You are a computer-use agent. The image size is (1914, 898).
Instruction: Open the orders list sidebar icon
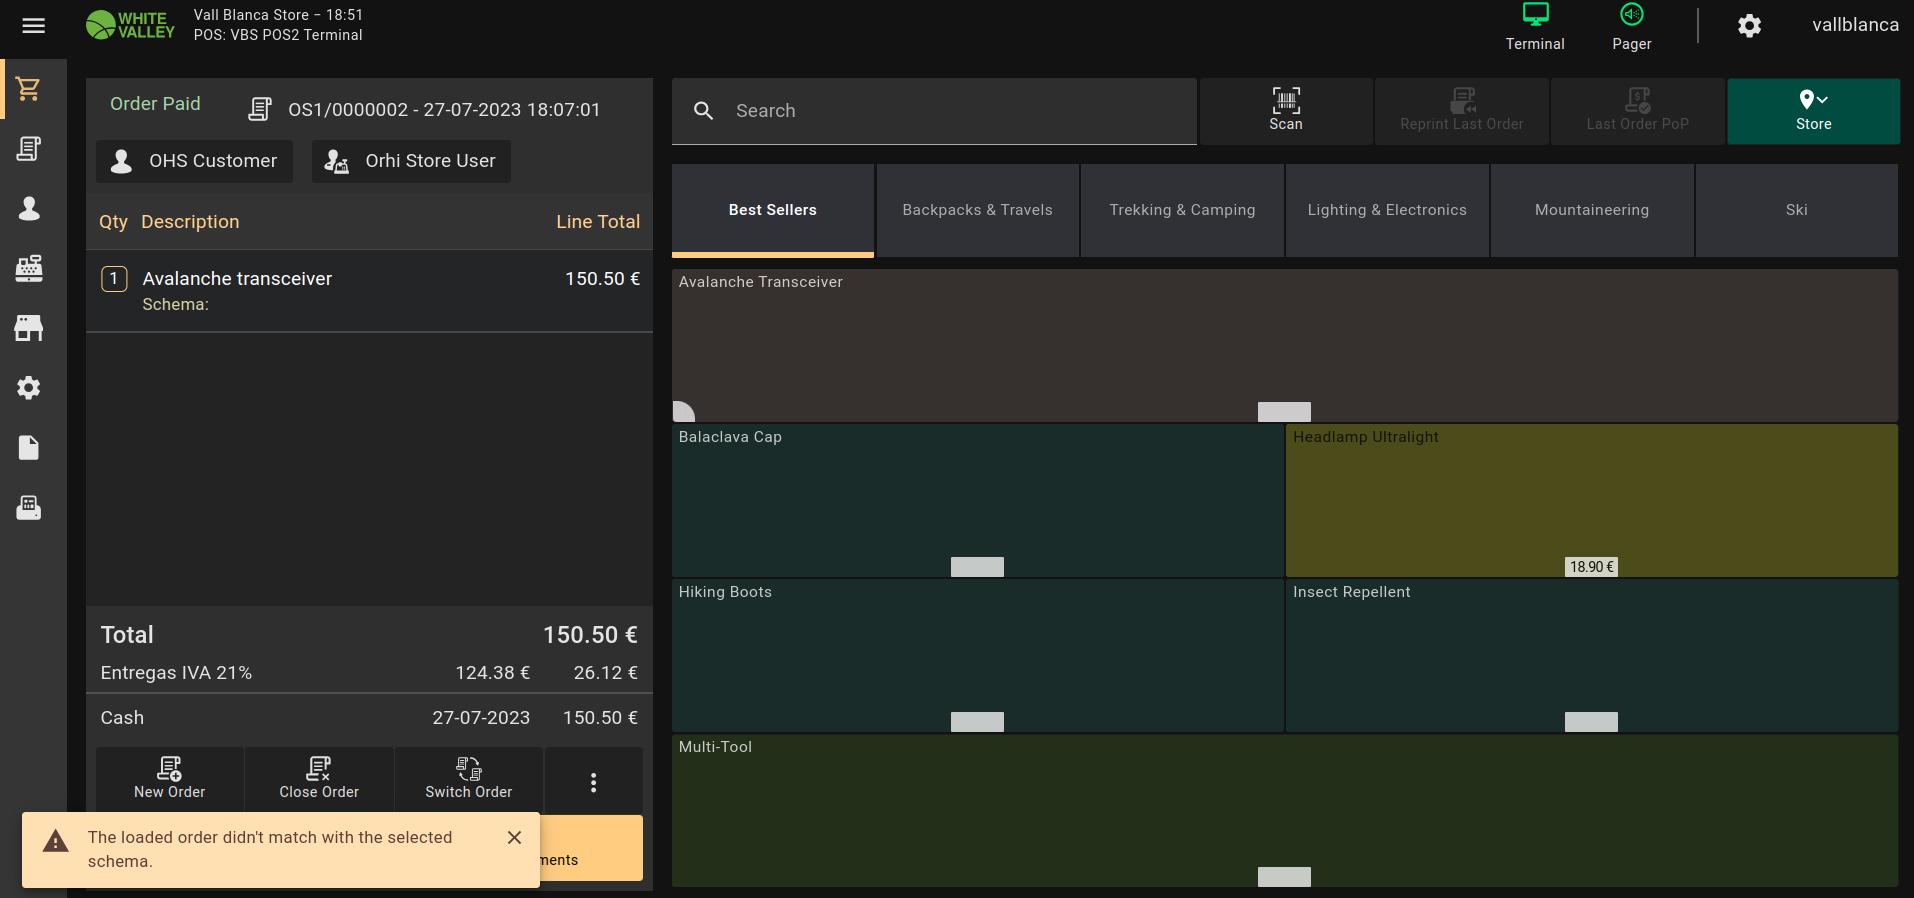point(29,149)
